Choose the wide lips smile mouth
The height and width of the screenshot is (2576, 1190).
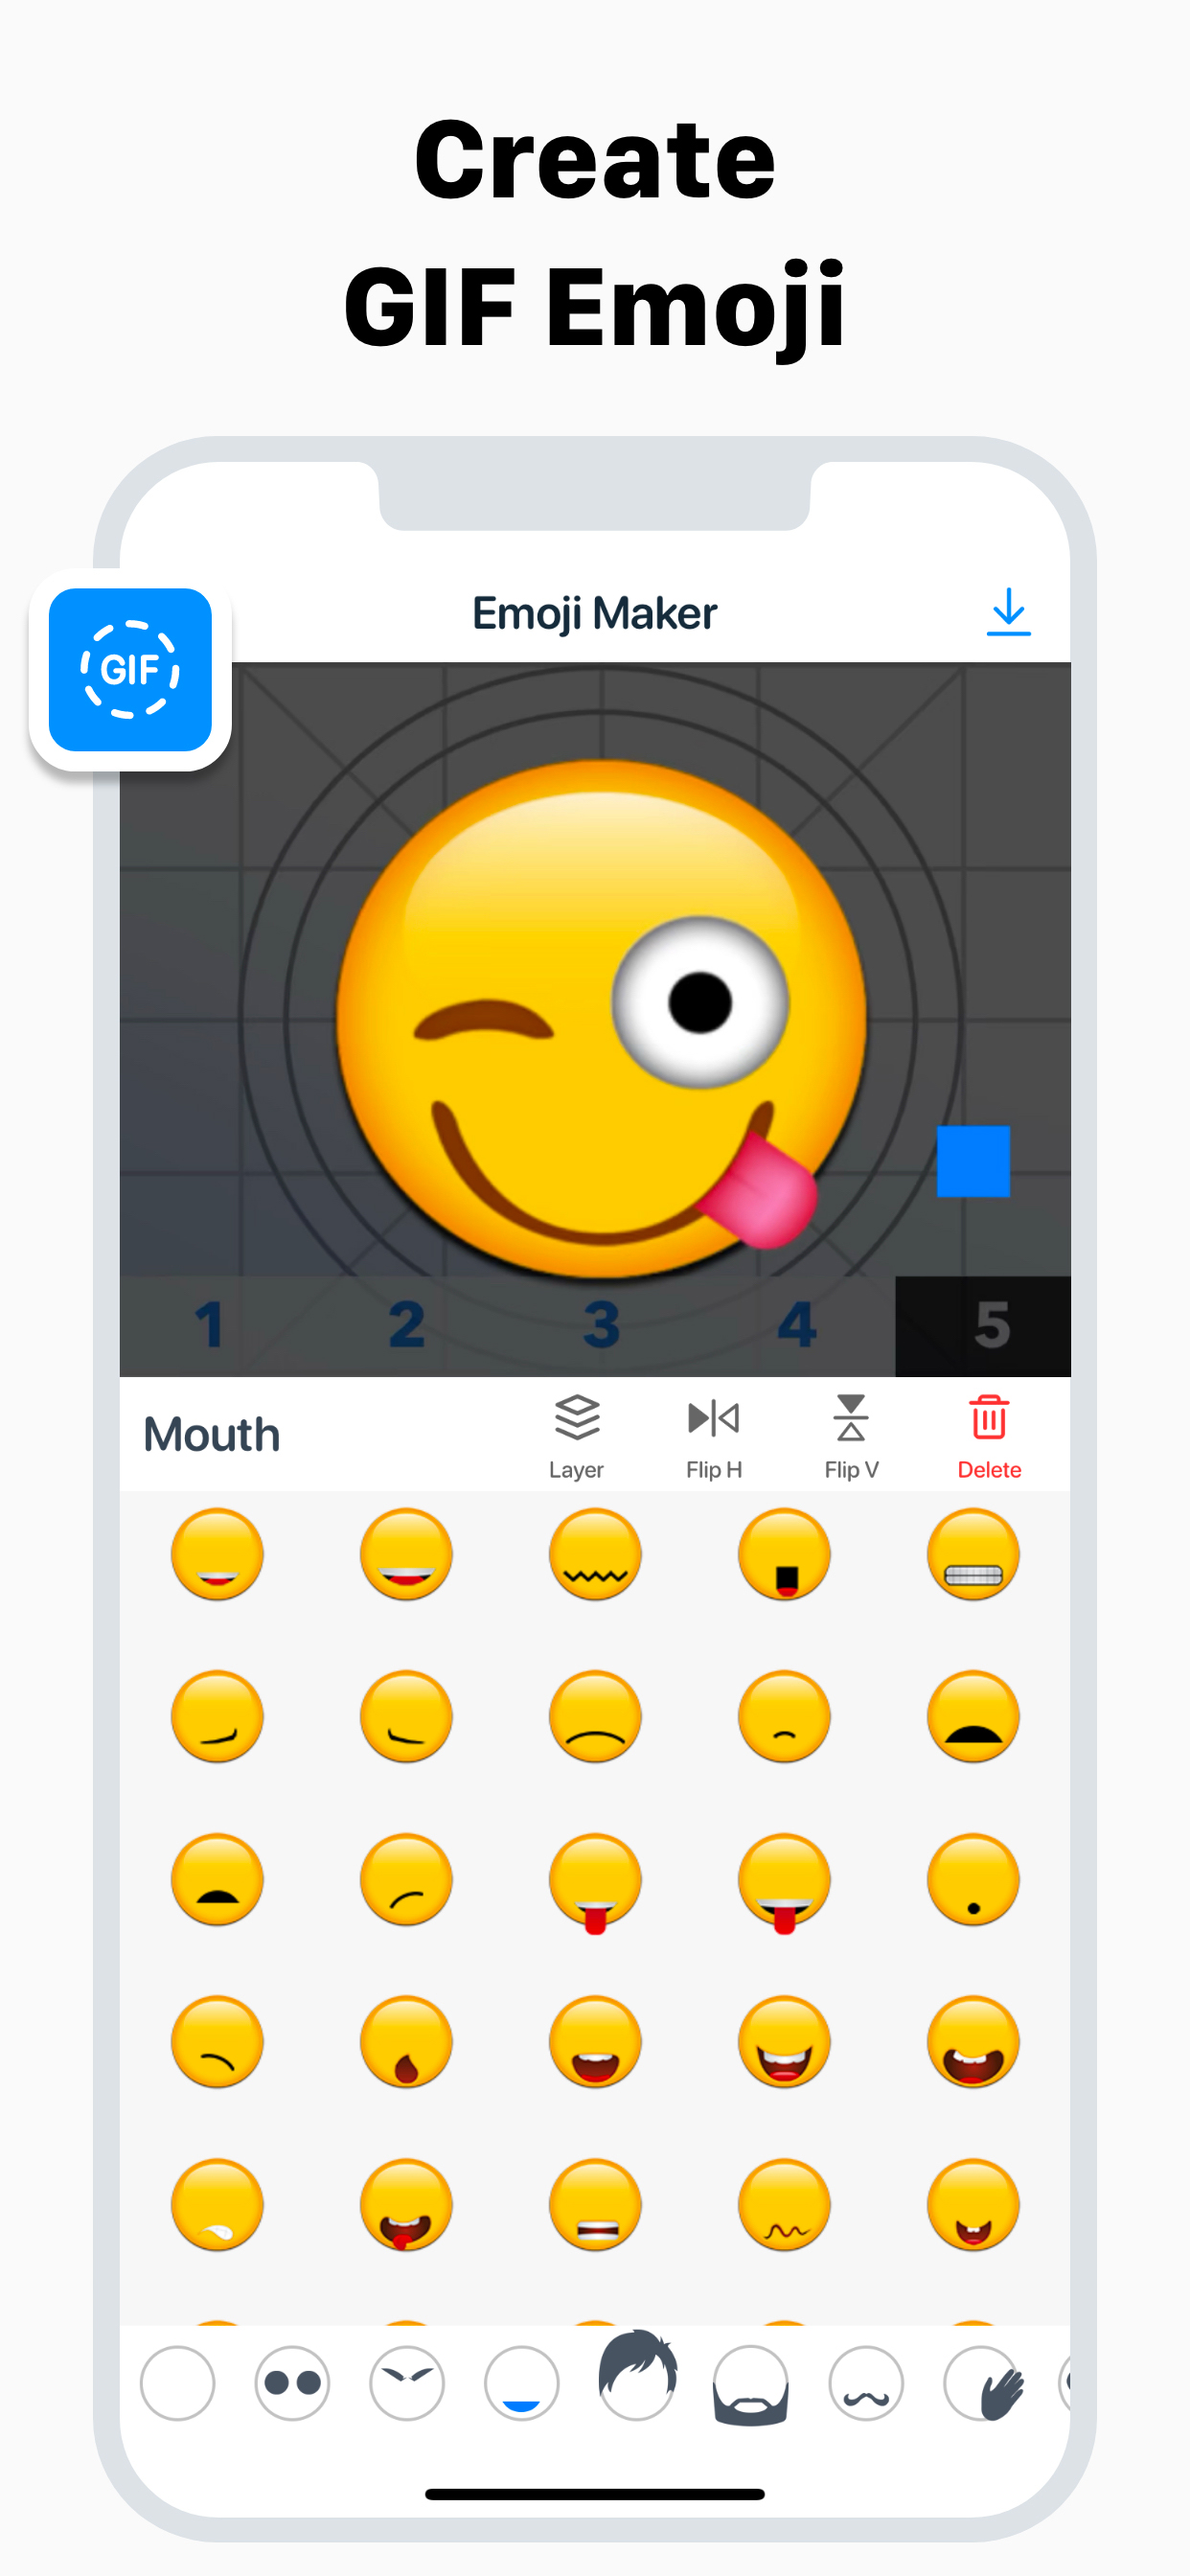coord(406,1554)
